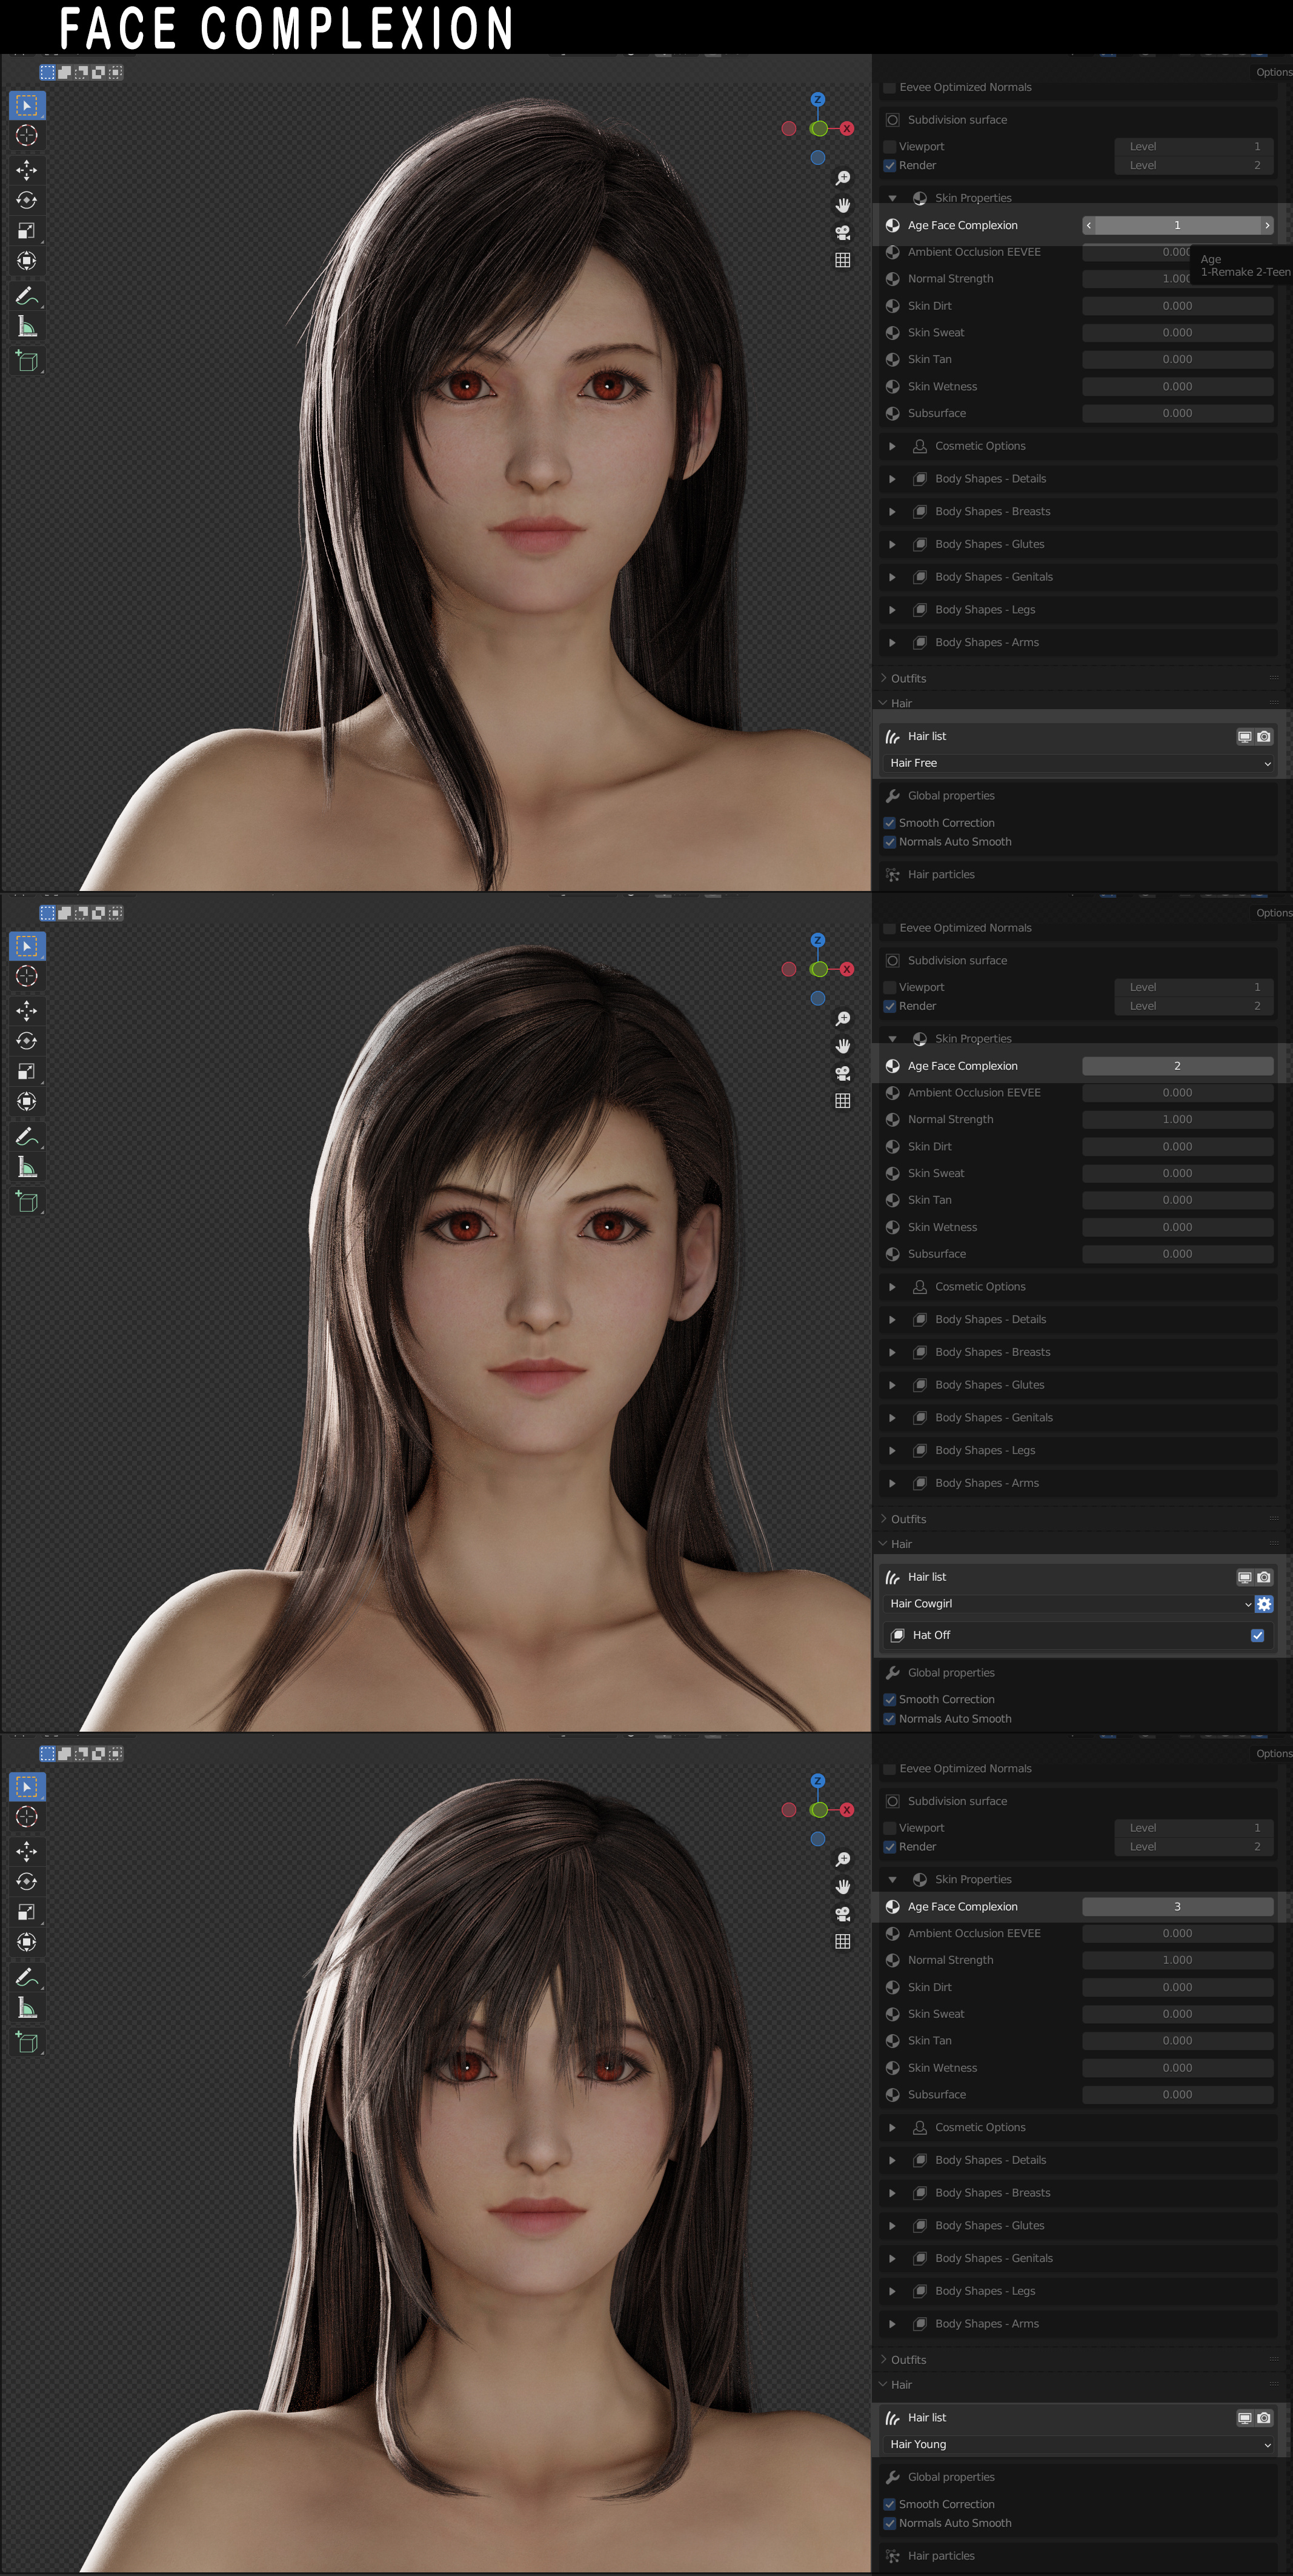This screenshot has height=2576, width=1293.
Task: Expand Body Shapes - Breasts in the middle panel
Action: pos(892,1352)
